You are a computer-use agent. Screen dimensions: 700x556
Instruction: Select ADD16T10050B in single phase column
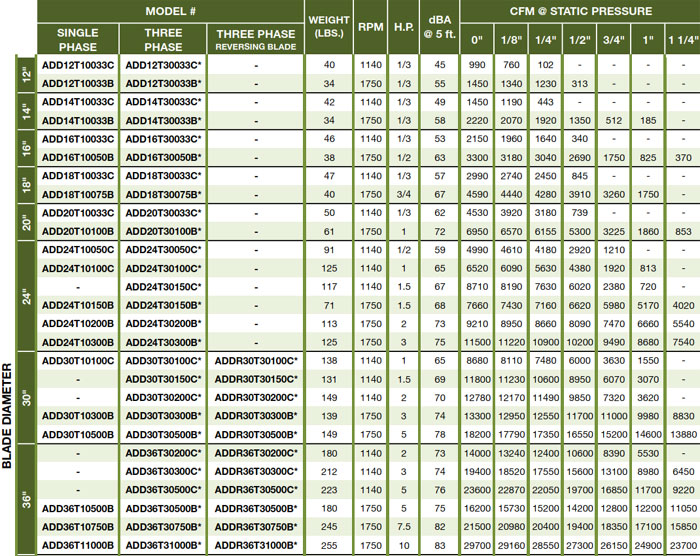click(x=78, y=158)
